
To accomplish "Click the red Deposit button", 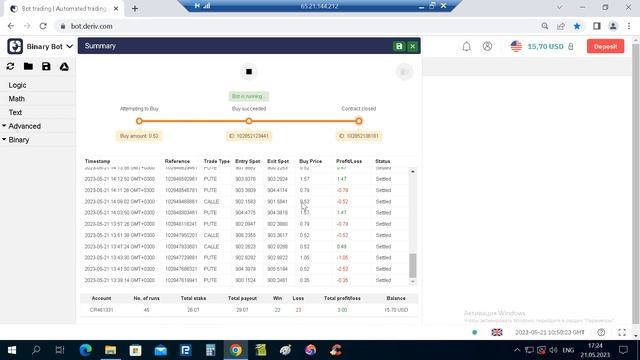I will (605, 46).
